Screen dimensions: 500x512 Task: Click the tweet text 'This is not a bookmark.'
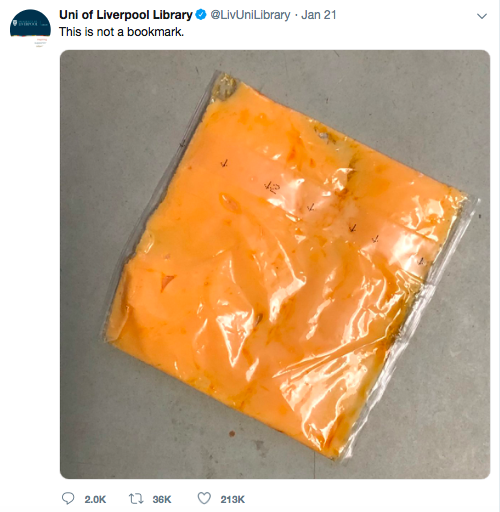121,32
